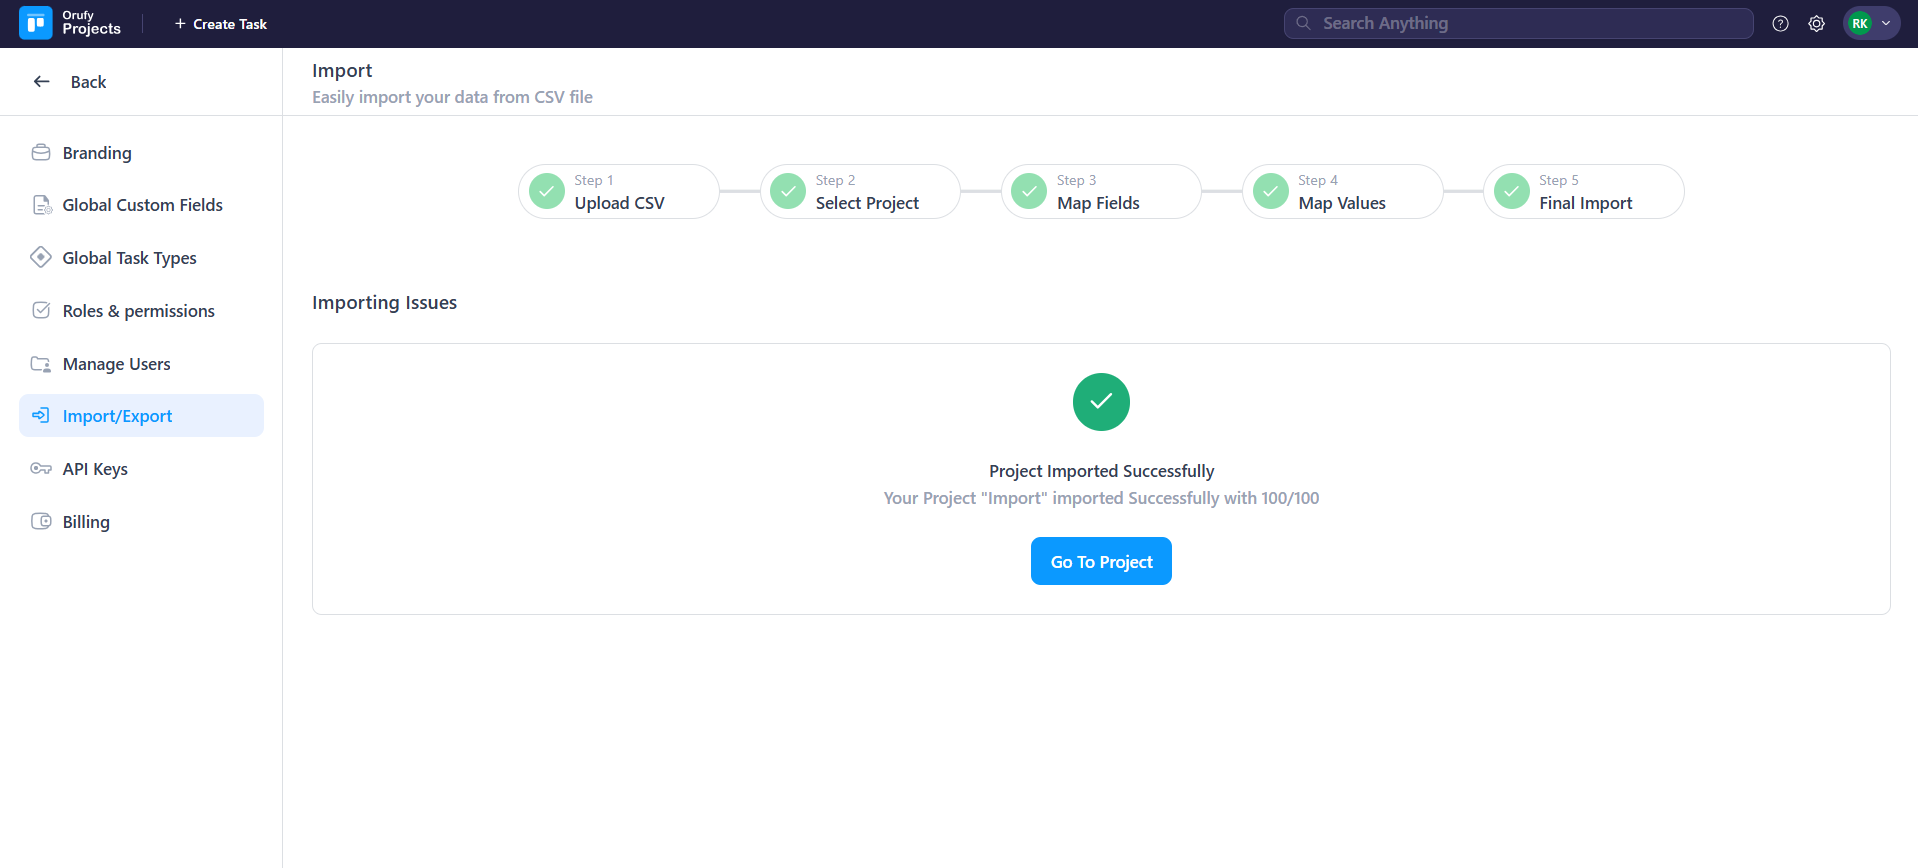1918x868 pixels.
Task: Click into the Search Anything field
Action: point(1518,24)
